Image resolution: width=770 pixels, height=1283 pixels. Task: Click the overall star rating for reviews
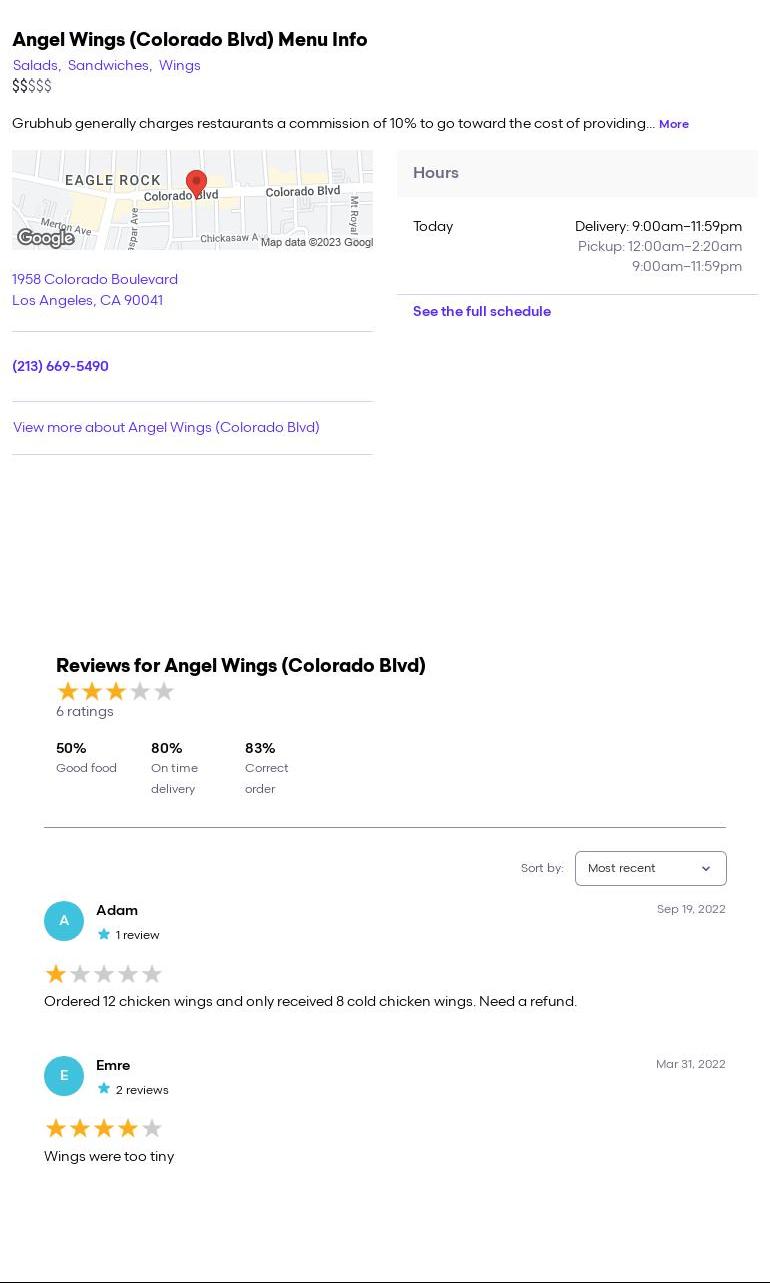pos(116,691)
